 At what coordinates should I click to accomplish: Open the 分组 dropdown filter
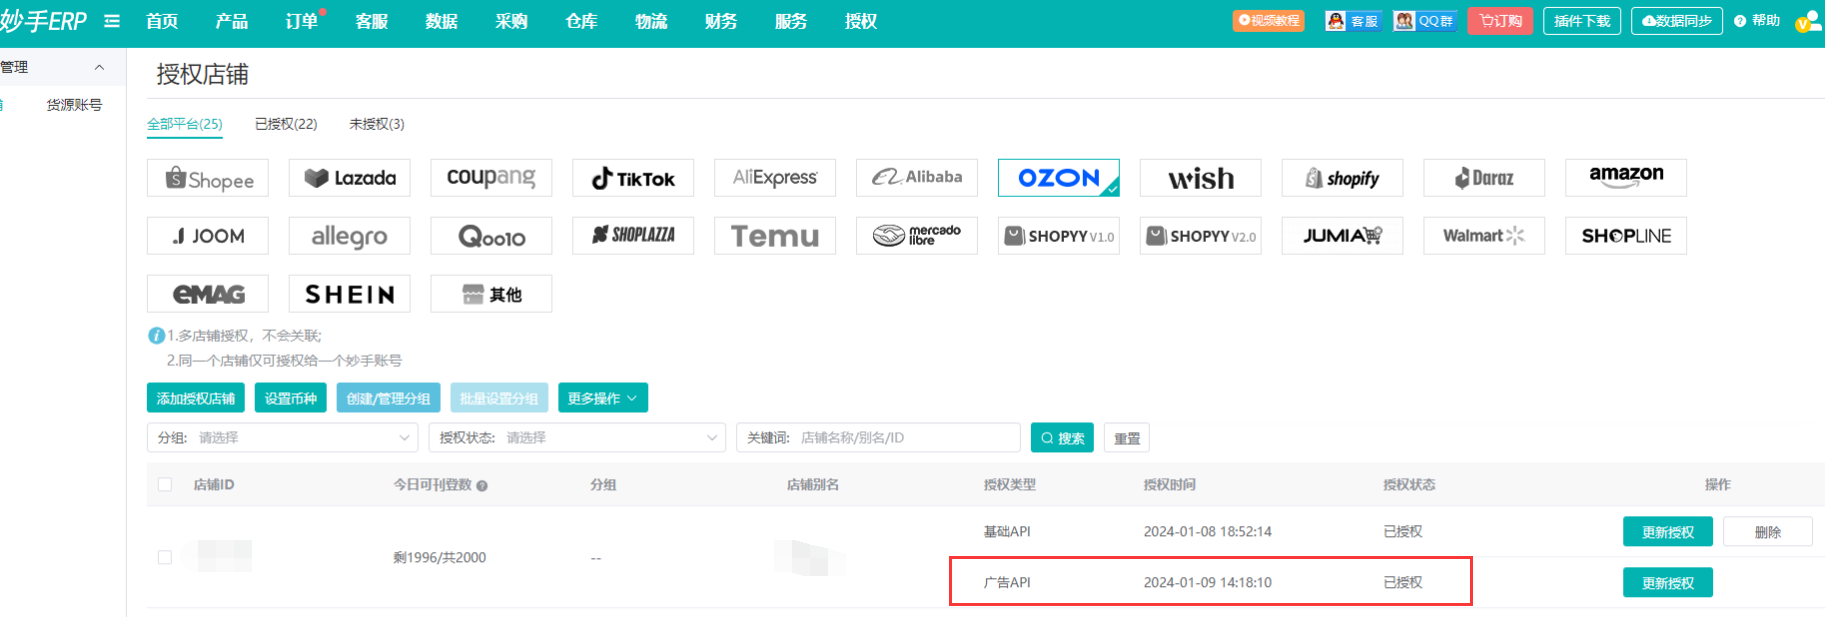click(282, 438)
